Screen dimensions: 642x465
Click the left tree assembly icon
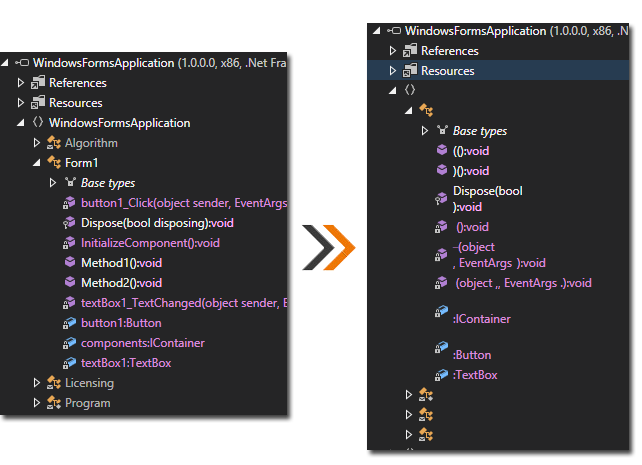(23, 63)
